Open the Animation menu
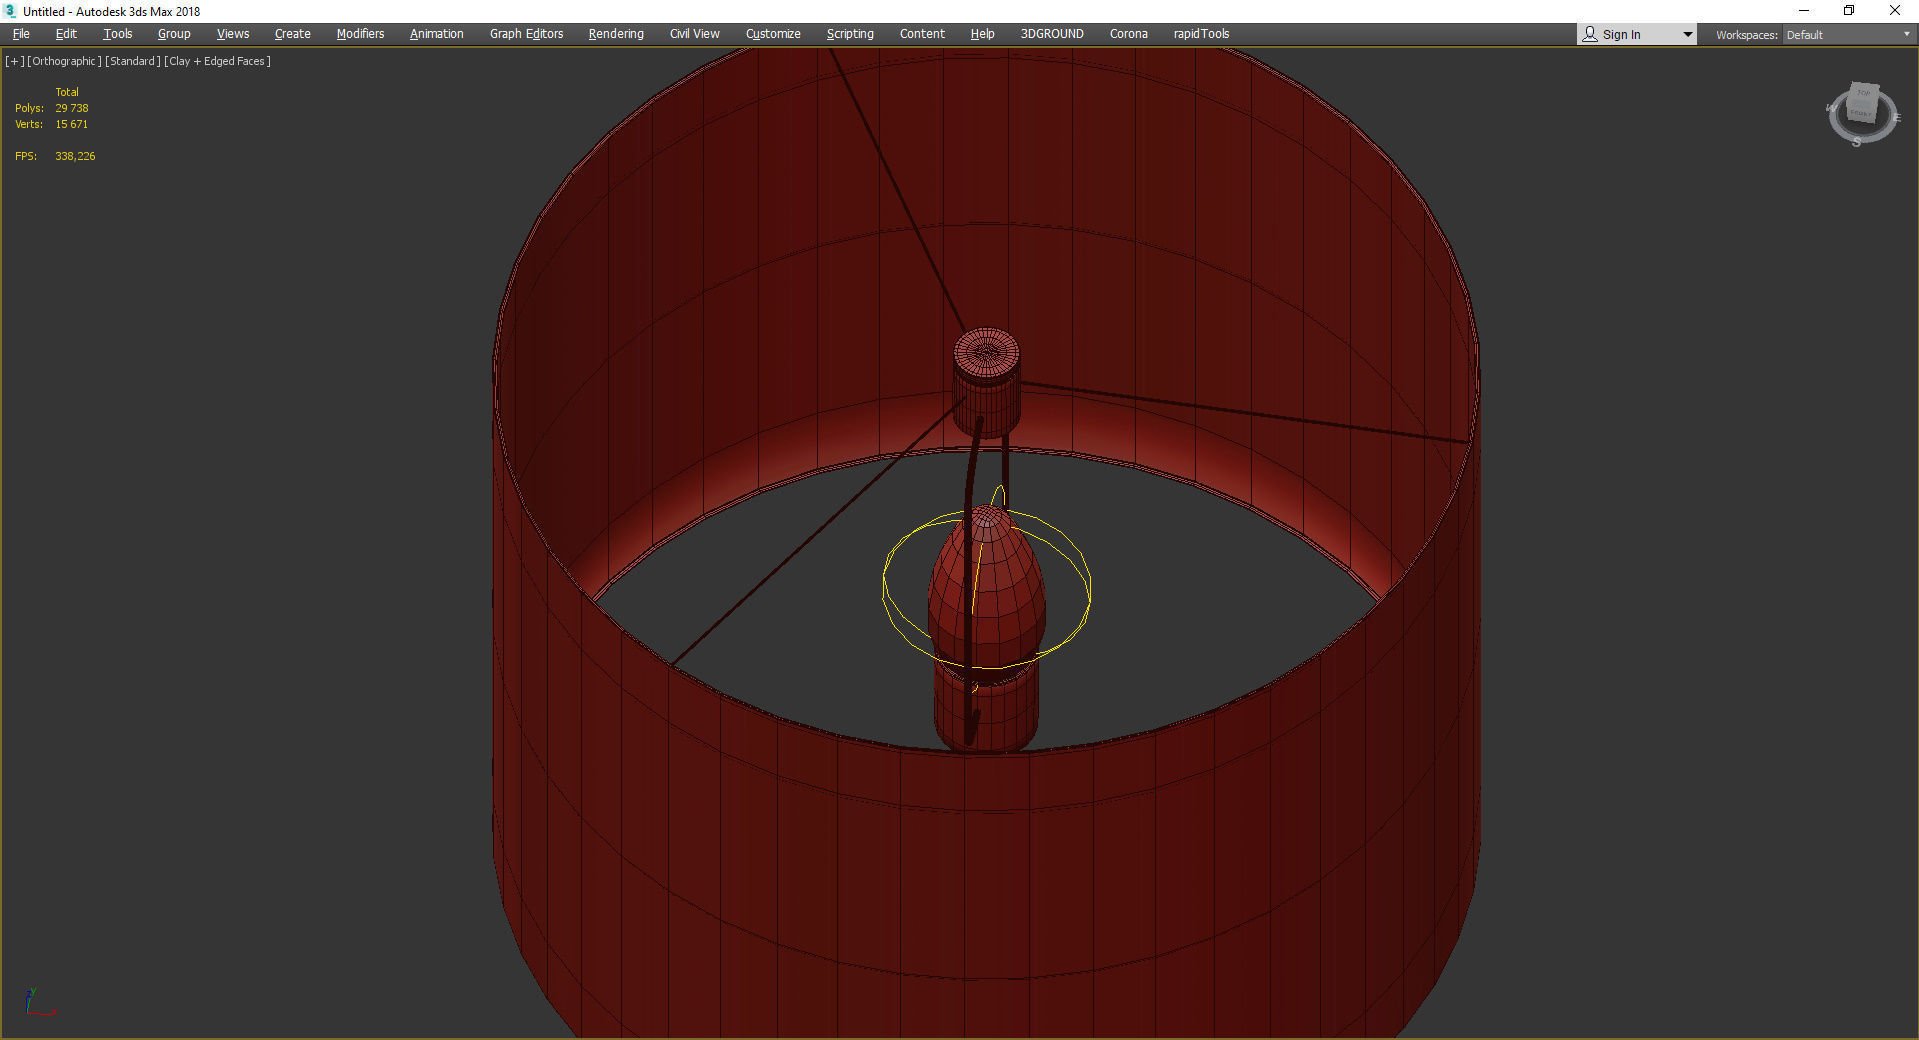Image resolution: width=1919 pixels, height=1040 pixels. [x=436, y=34]
